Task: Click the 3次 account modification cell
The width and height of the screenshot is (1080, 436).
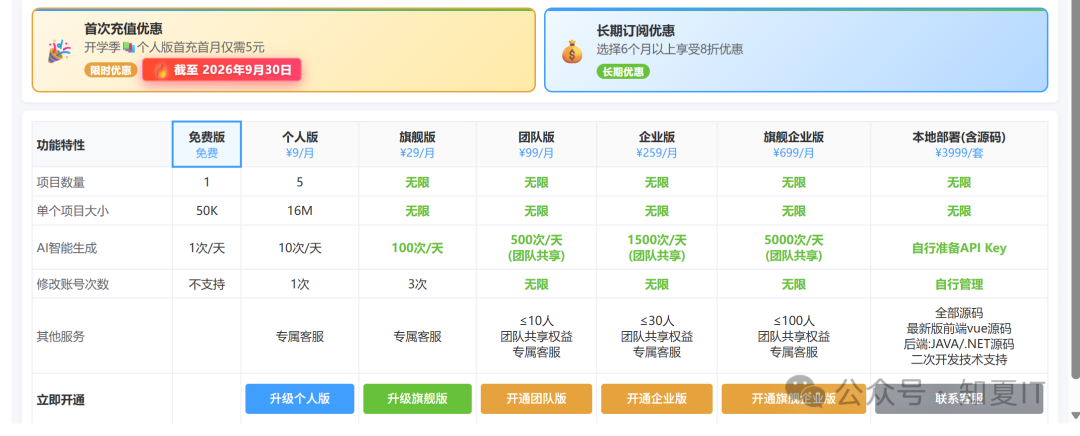Action: coord(417,284)
